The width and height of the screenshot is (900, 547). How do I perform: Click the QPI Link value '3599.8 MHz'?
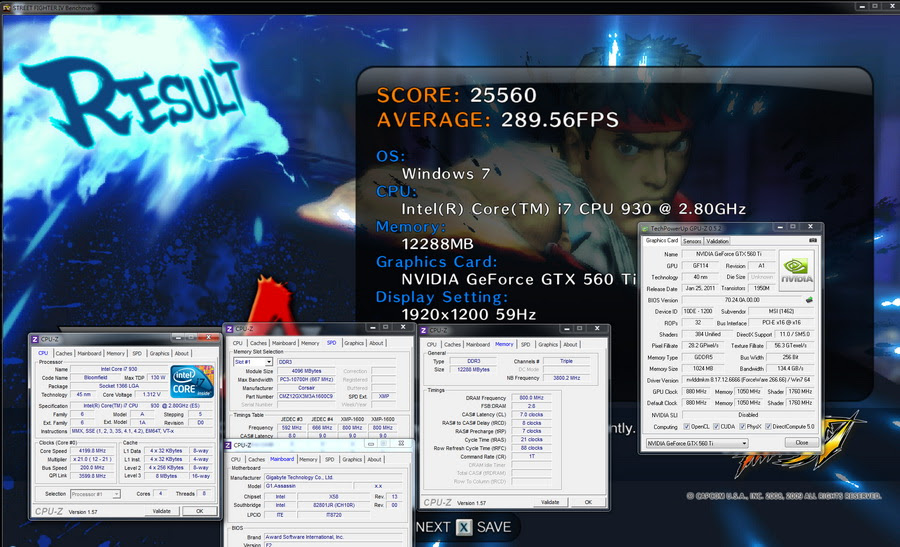click(x=92, y=476)
